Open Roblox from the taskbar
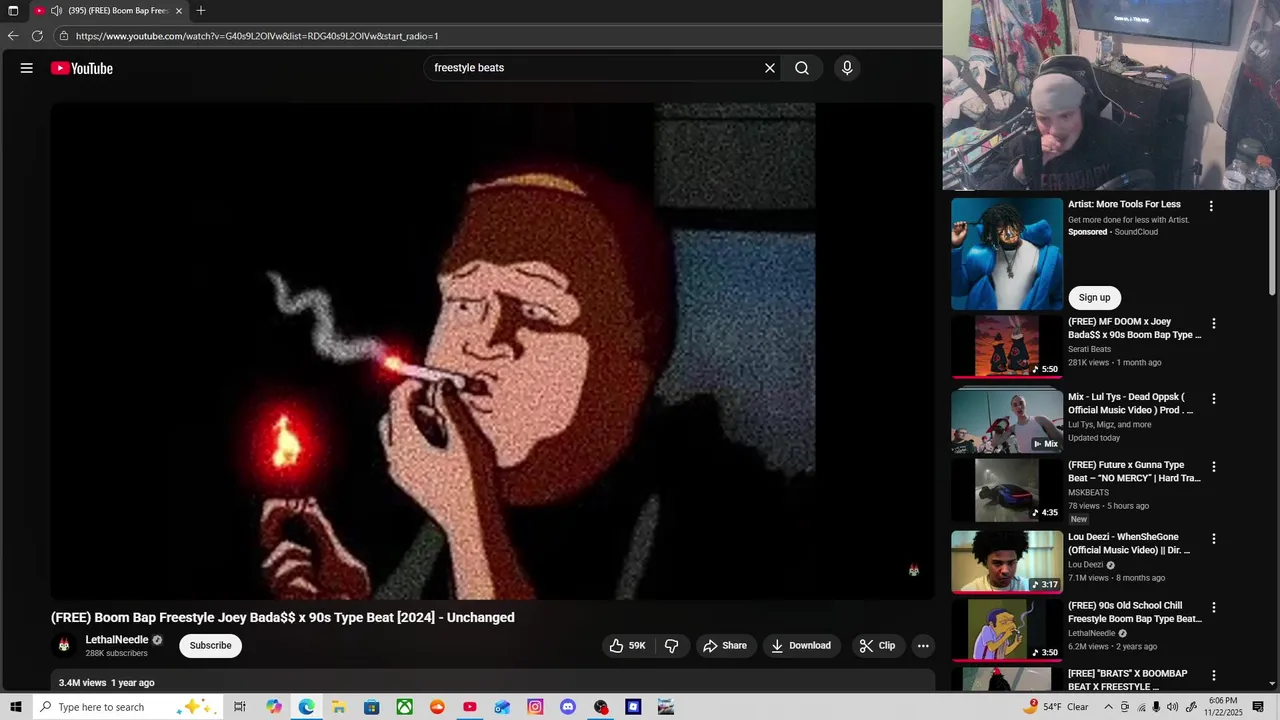 coord(633,707)
